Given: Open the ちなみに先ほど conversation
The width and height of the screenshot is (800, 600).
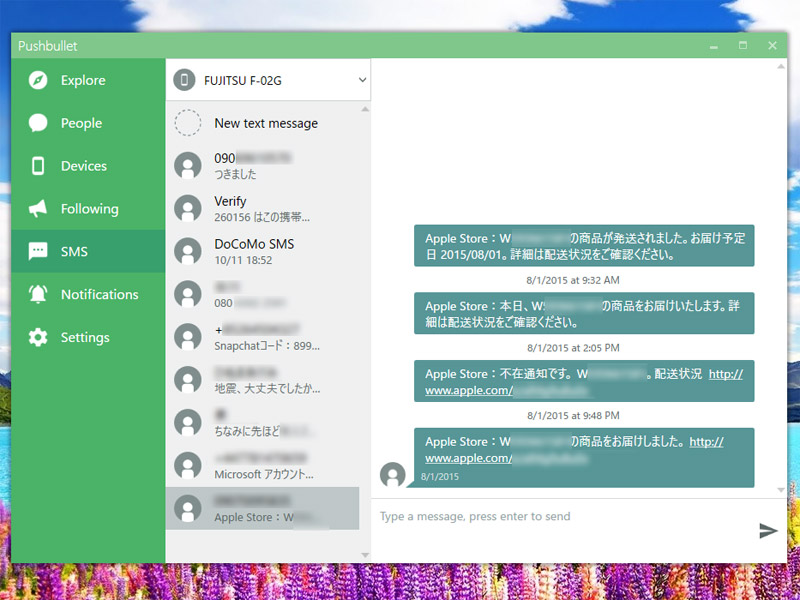Looking at the screenshot, I should [263, 423].
